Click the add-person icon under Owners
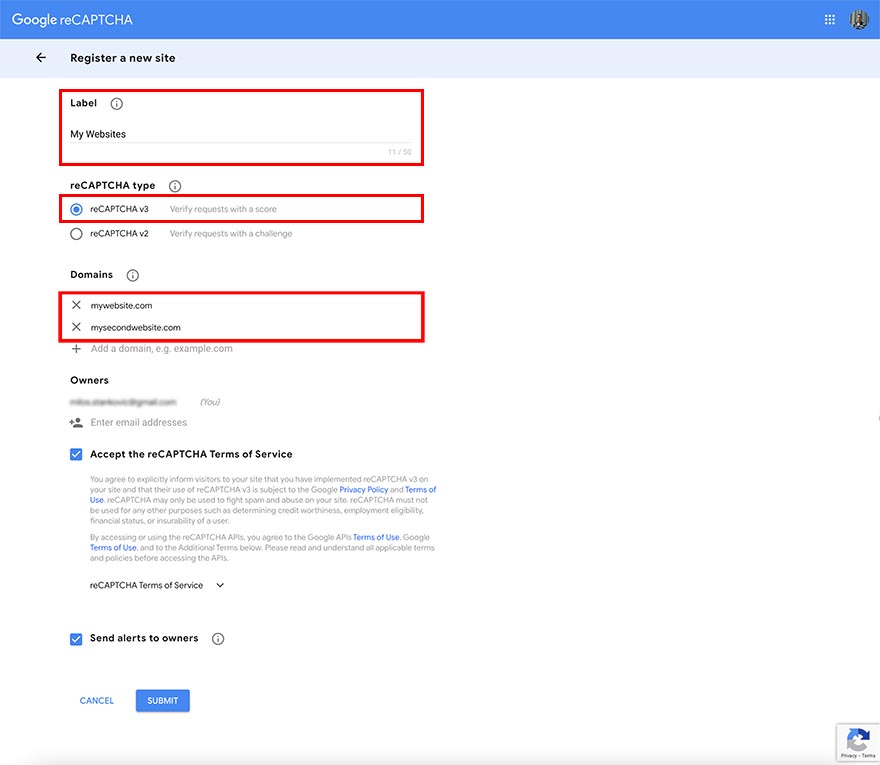The height and width of the screenshot is (765, 880). click(76, 422)
